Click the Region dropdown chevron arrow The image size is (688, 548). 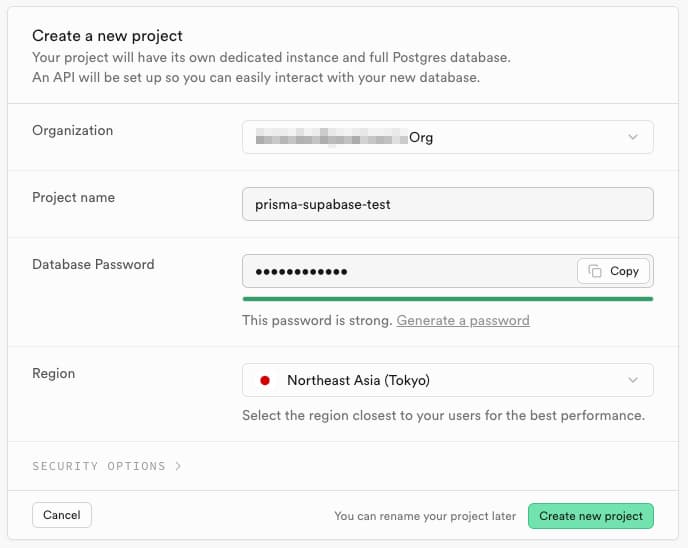(632, 380)
